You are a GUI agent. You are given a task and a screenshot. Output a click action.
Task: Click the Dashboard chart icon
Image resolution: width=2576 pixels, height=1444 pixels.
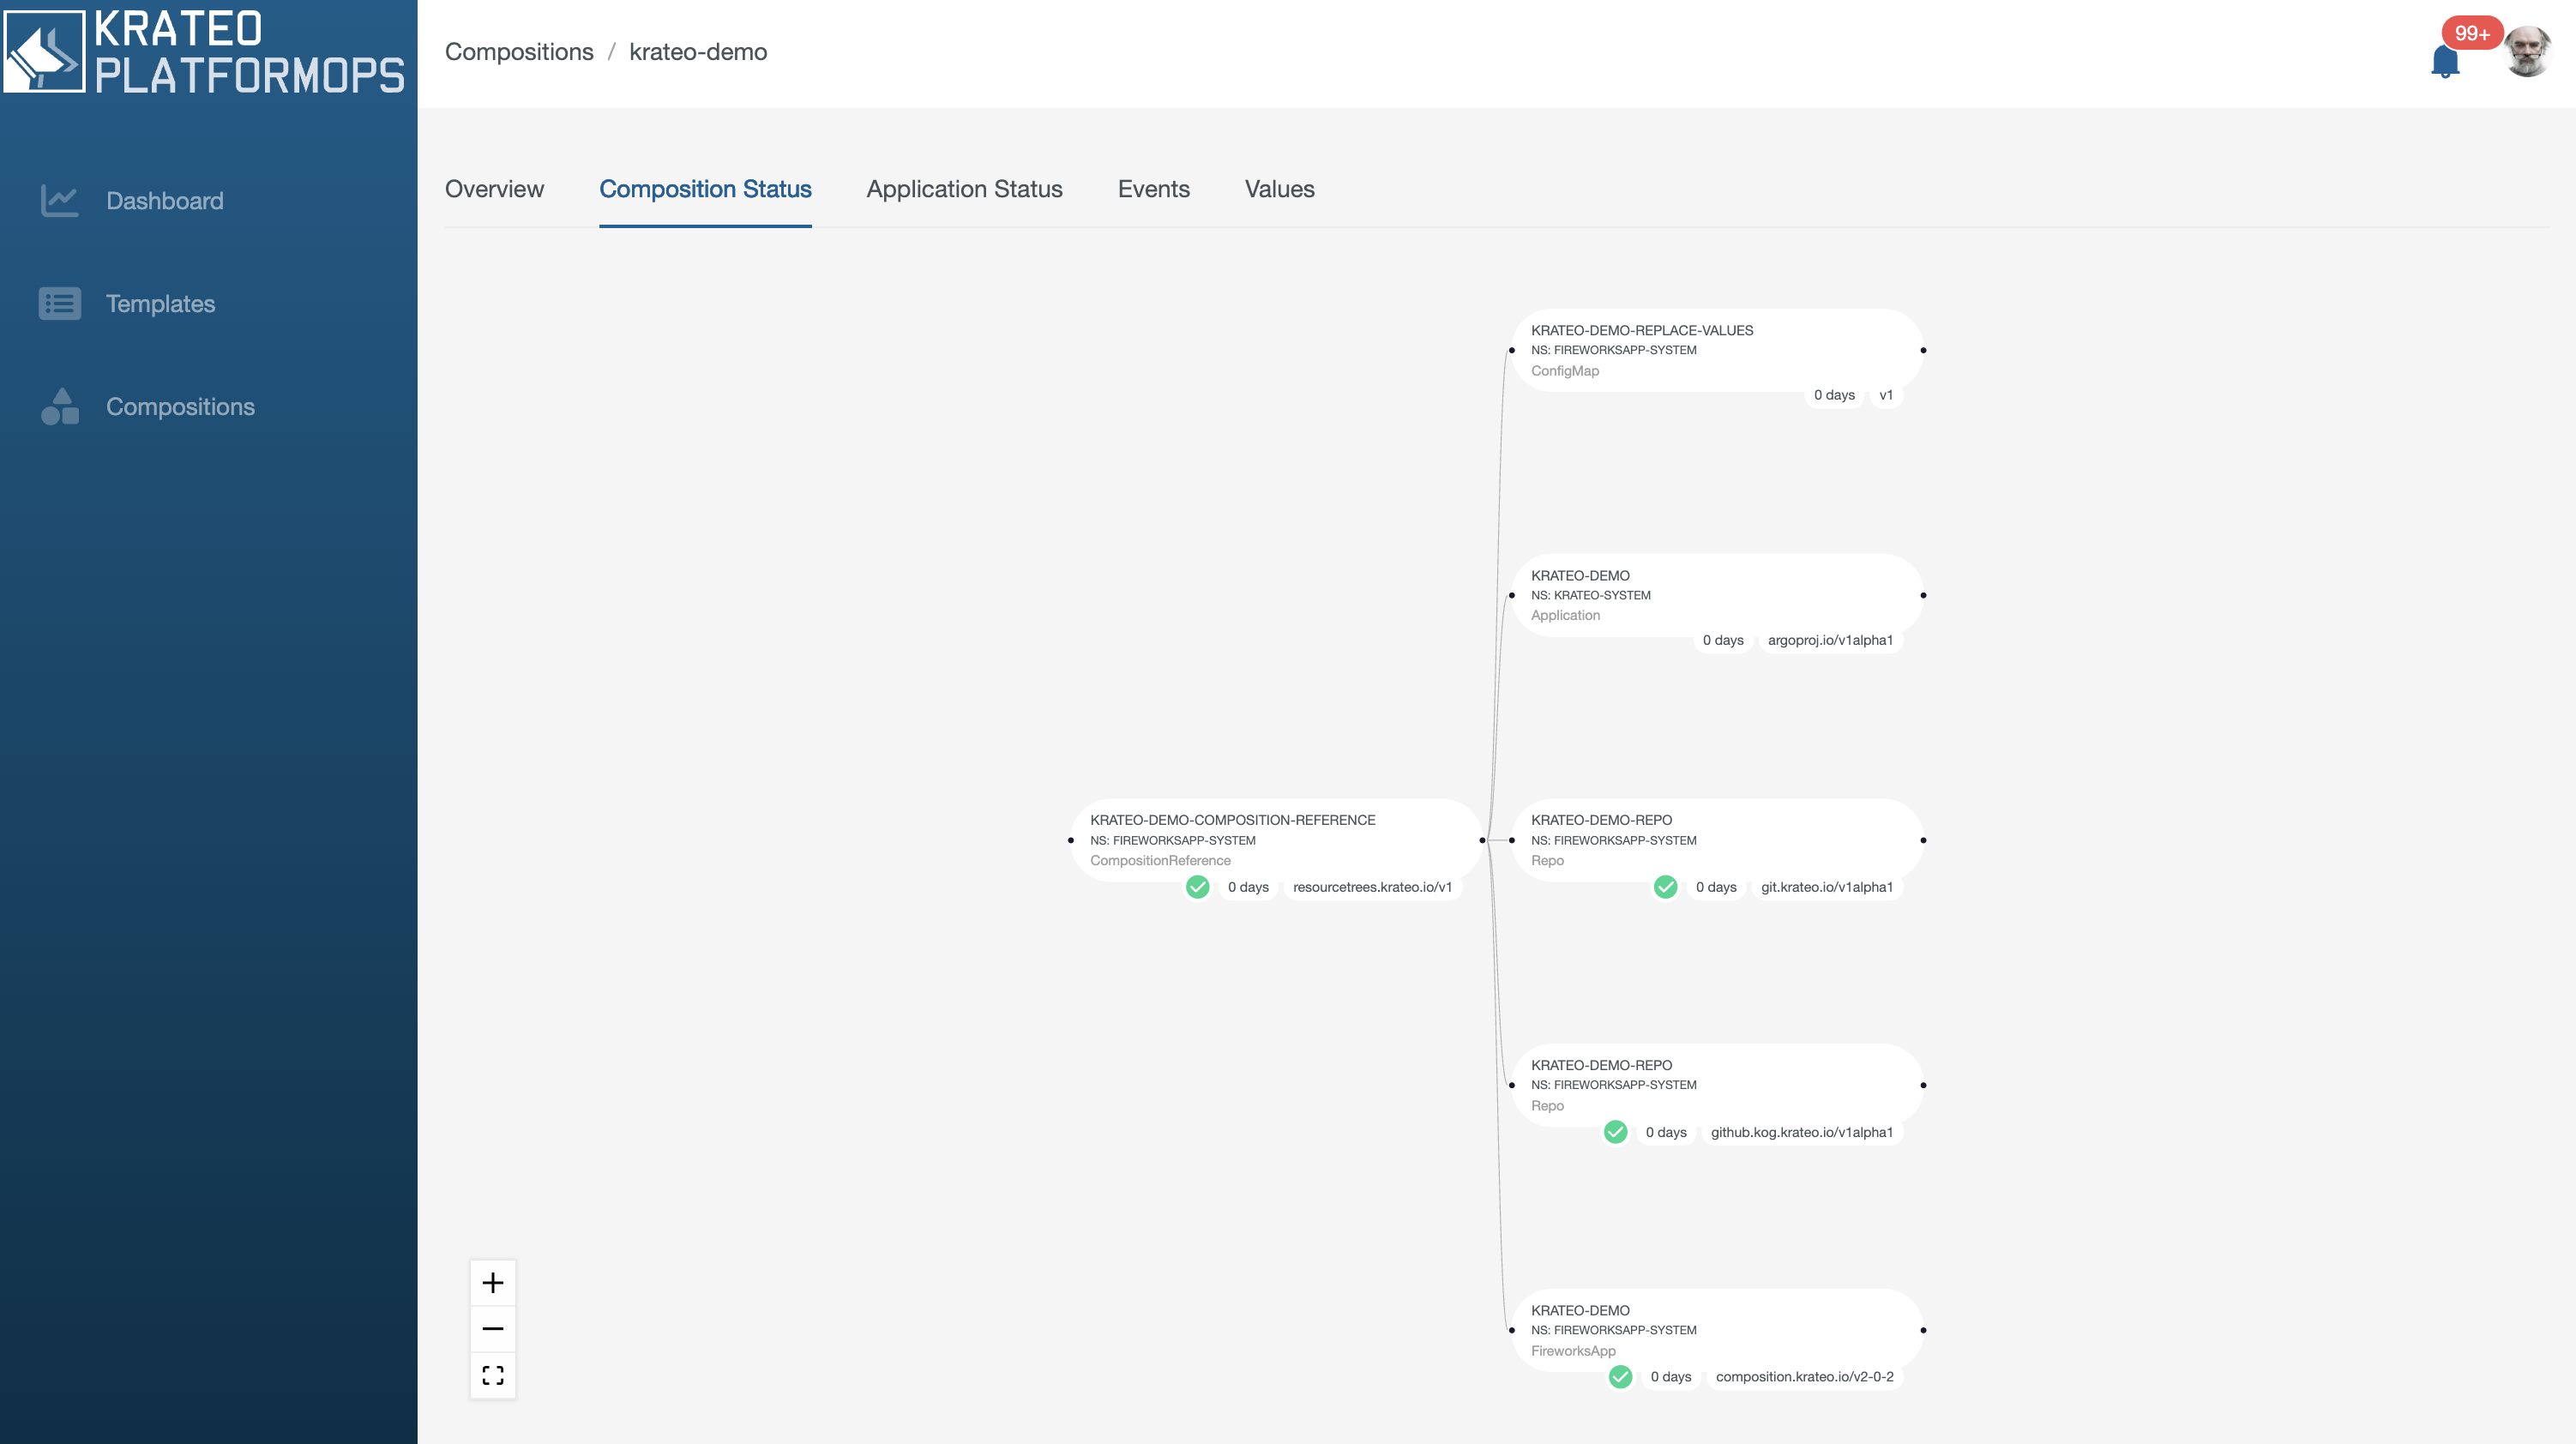tap(59, 200)
